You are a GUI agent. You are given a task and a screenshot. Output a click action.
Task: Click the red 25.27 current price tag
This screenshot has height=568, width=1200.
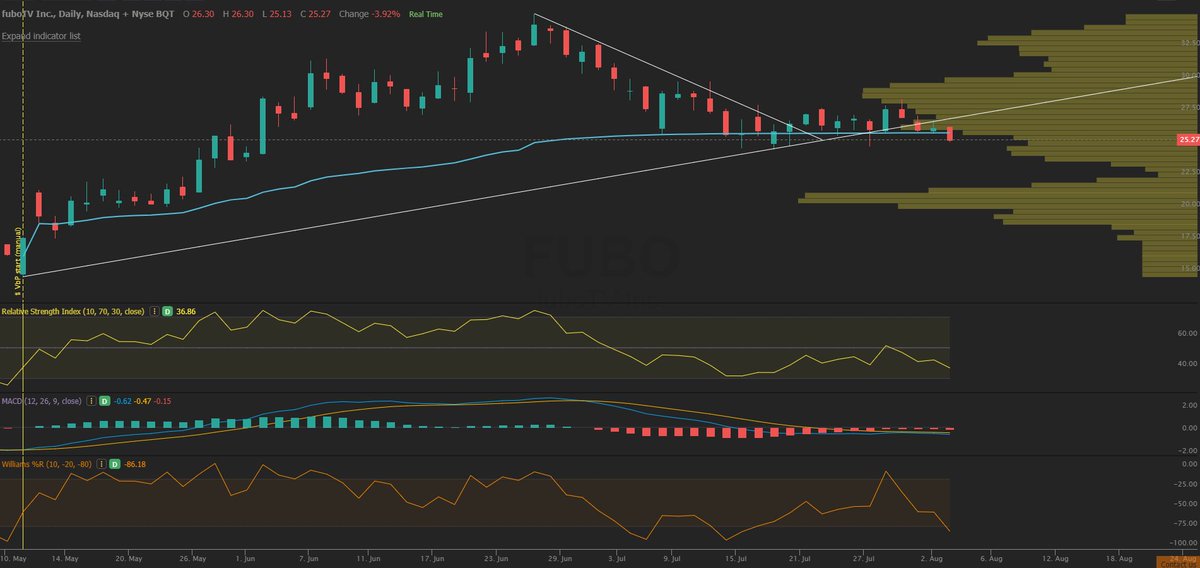[x=1189, y=140]
